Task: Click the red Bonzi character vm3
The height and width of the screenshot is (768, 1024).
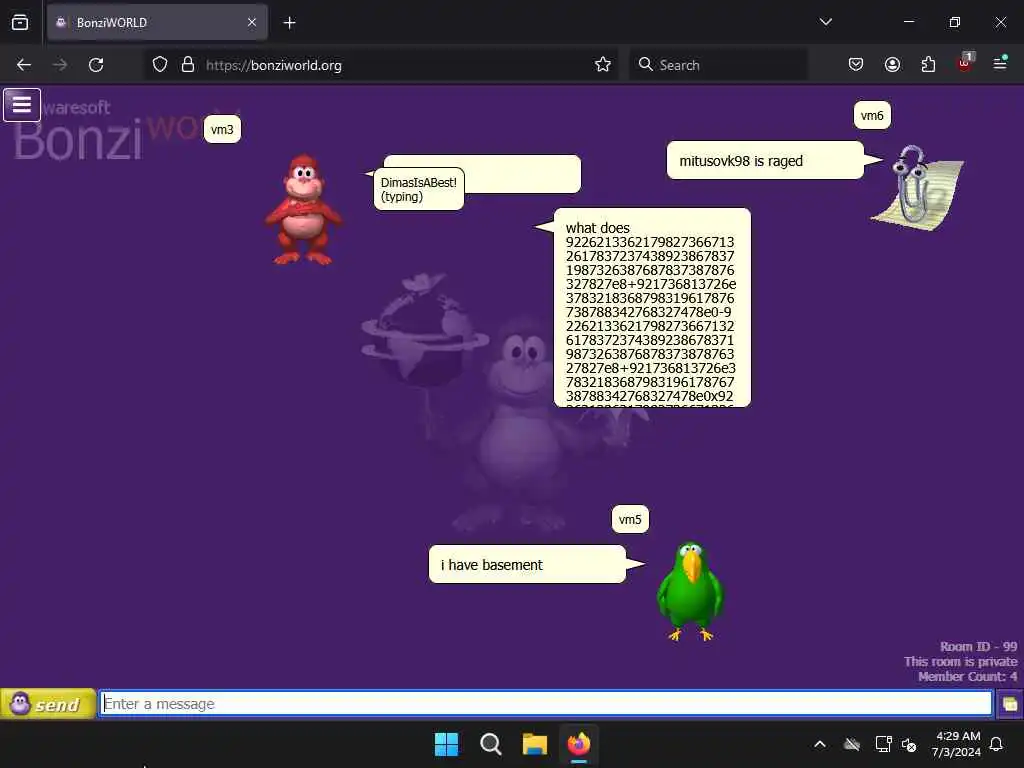Action: tap(302, 210)
